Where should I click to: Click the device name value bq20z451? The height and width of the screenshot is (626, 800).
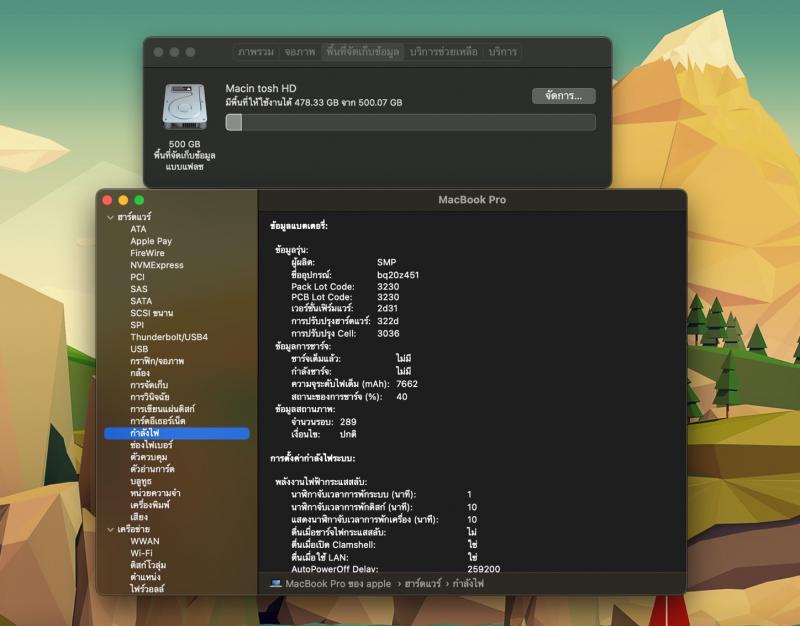(x=398, y=275)
